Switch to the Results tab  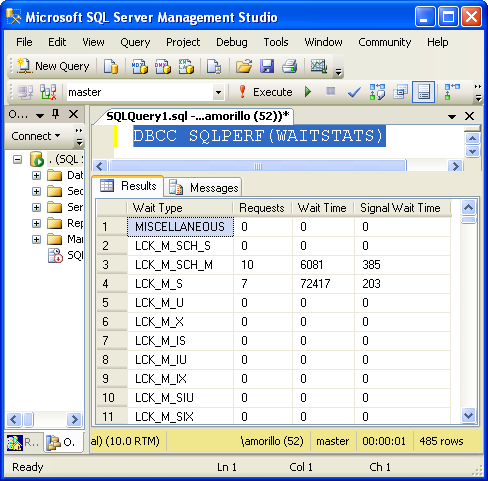128,186
